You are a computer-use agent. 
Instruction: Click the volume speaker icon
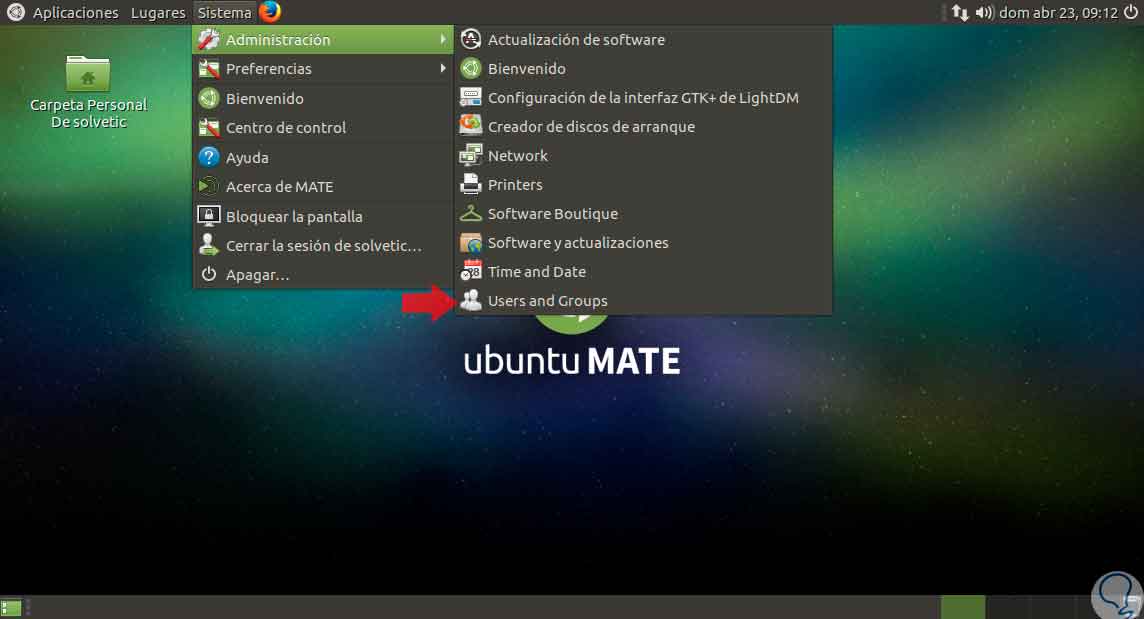[984, 12]
